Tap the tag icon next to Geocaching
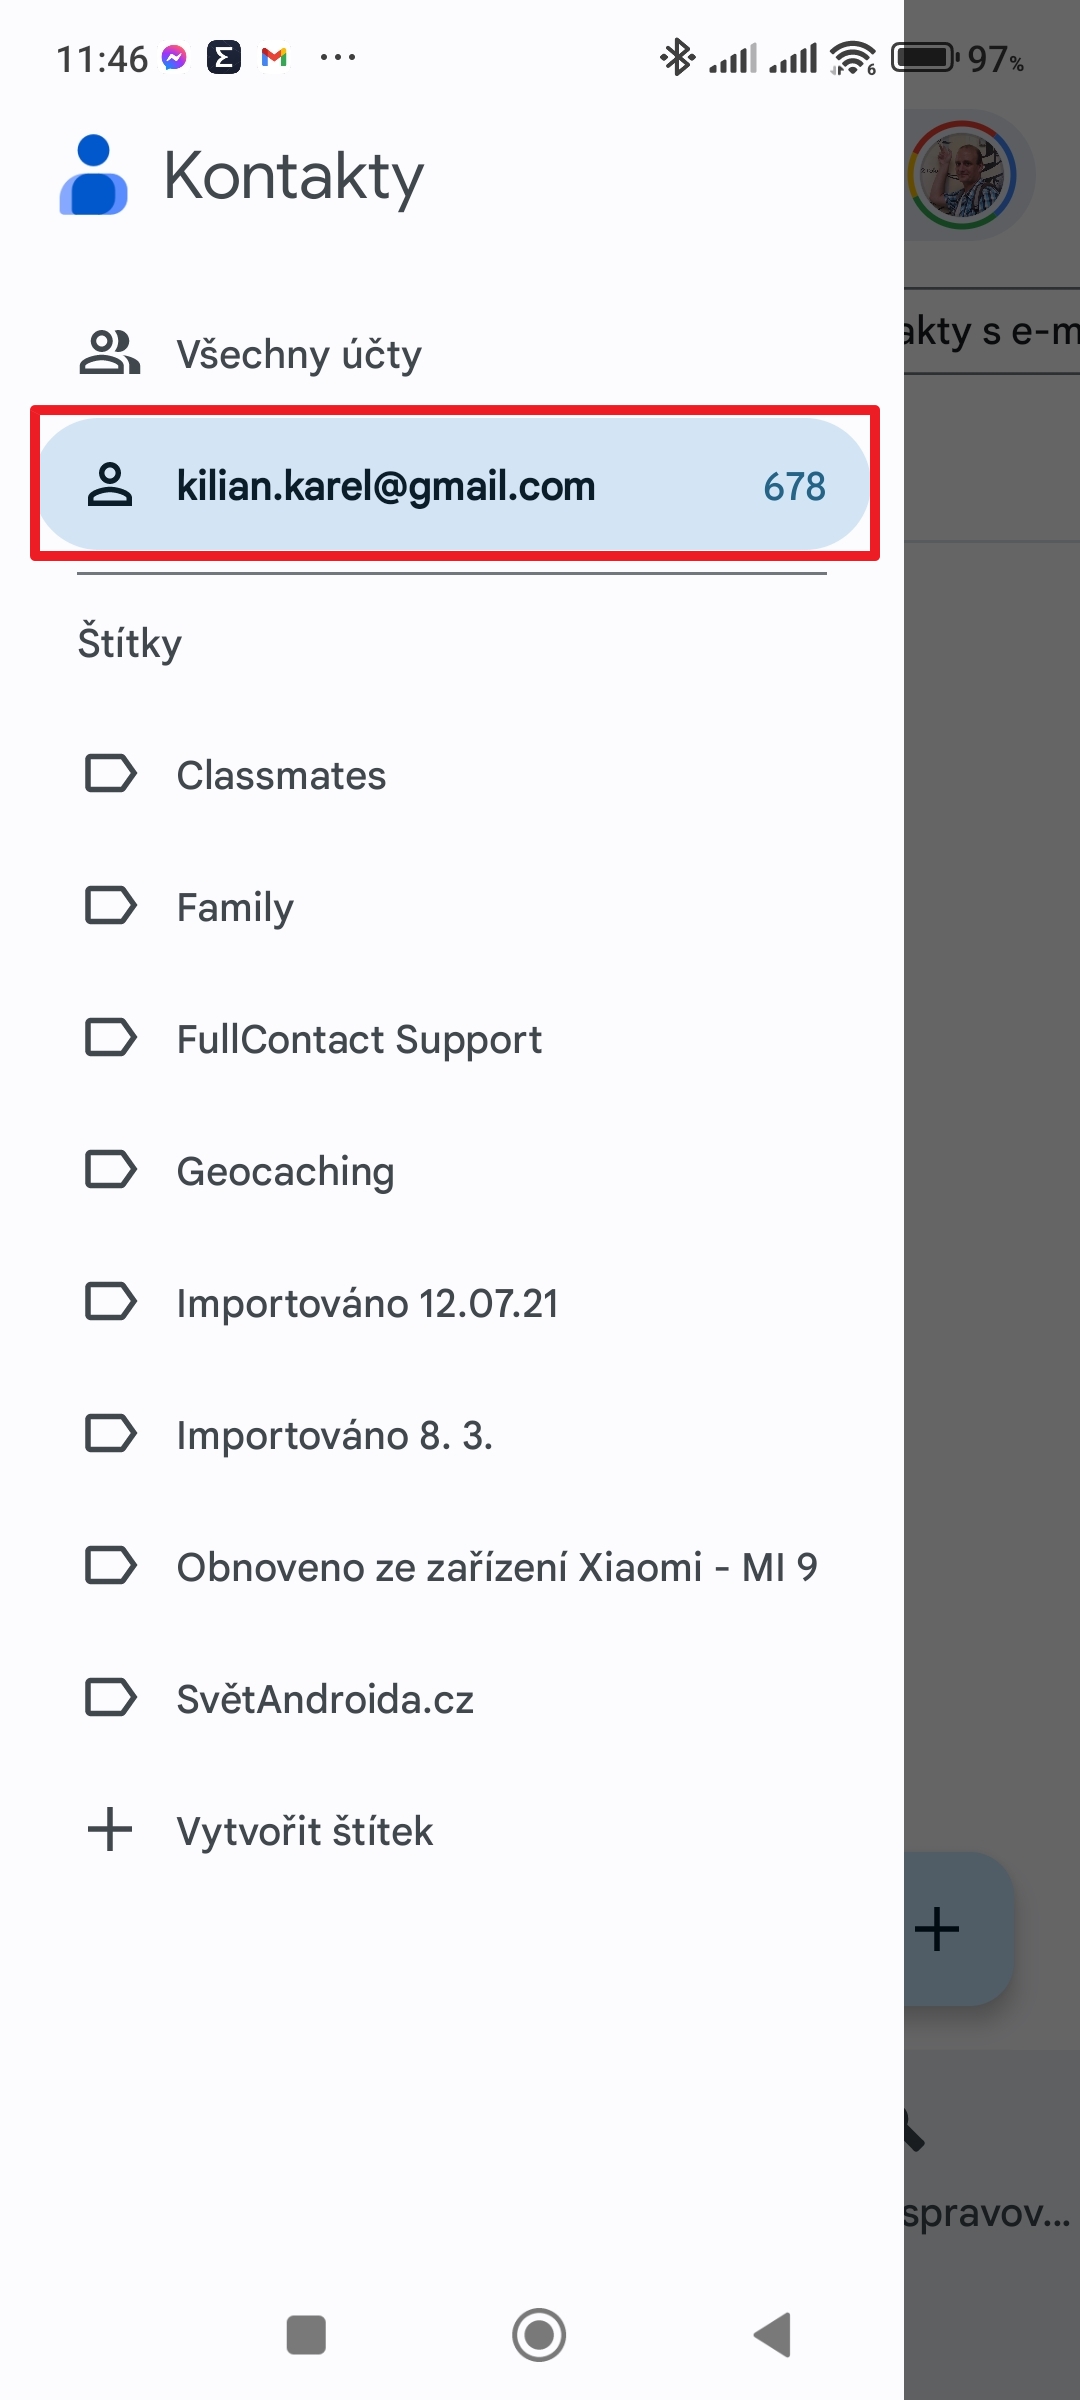The width and height of the screenshot is (1080, 2400). click(110, 1169)
